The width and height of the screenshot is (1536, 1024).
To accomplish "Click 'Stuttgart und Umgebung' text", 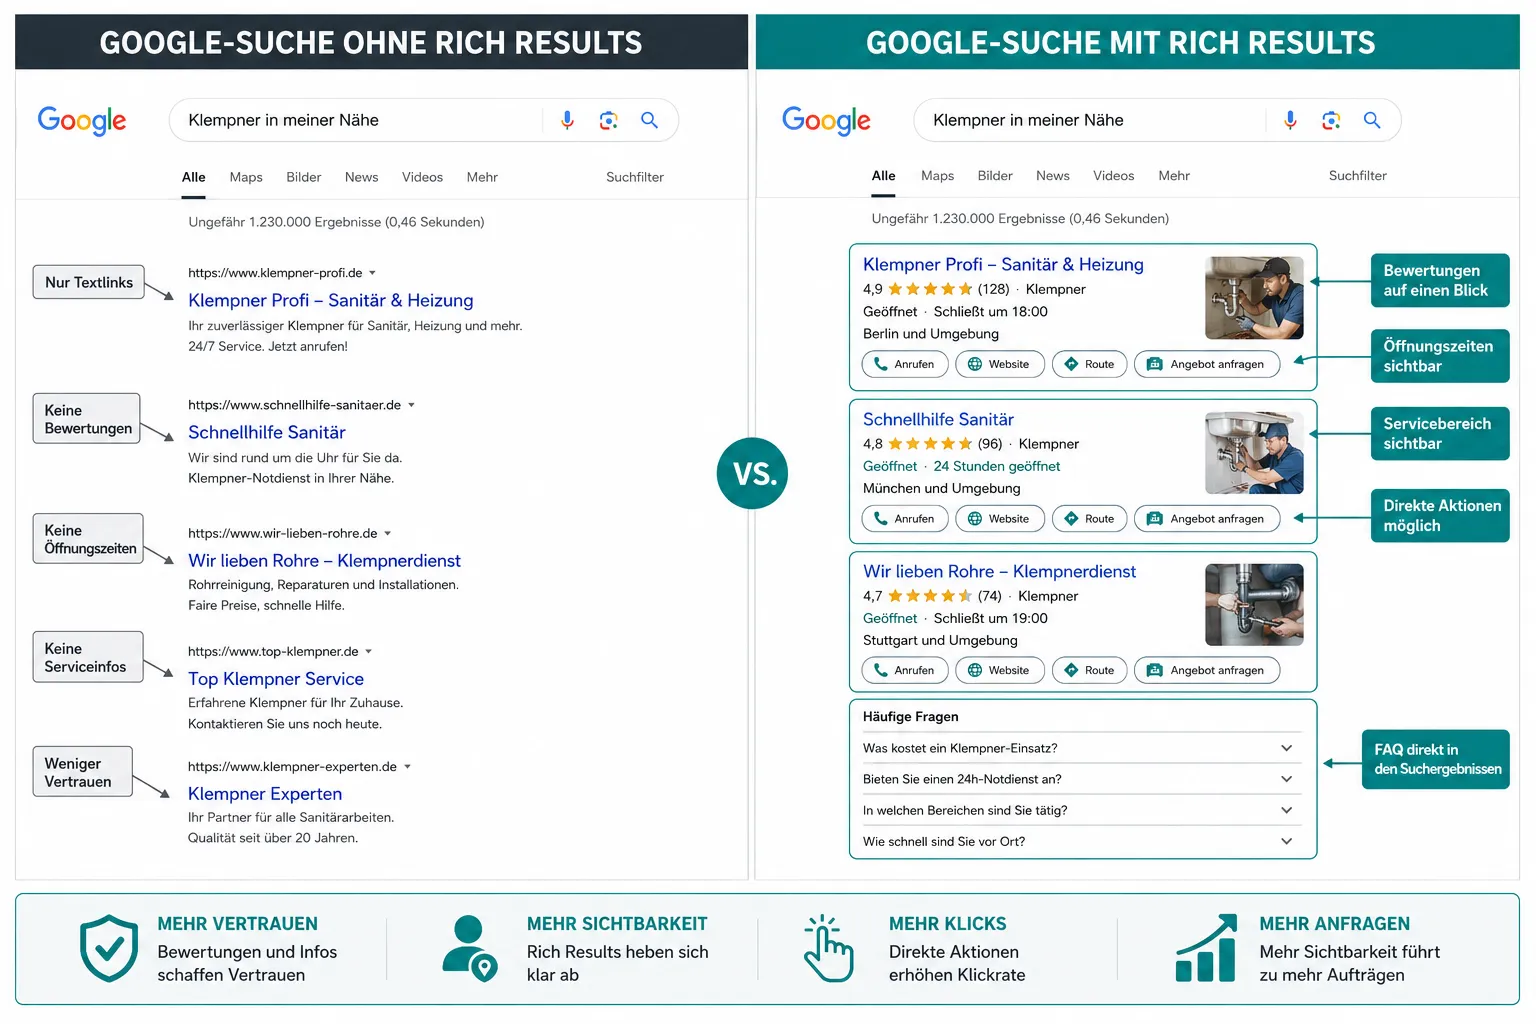I will 940,641.
